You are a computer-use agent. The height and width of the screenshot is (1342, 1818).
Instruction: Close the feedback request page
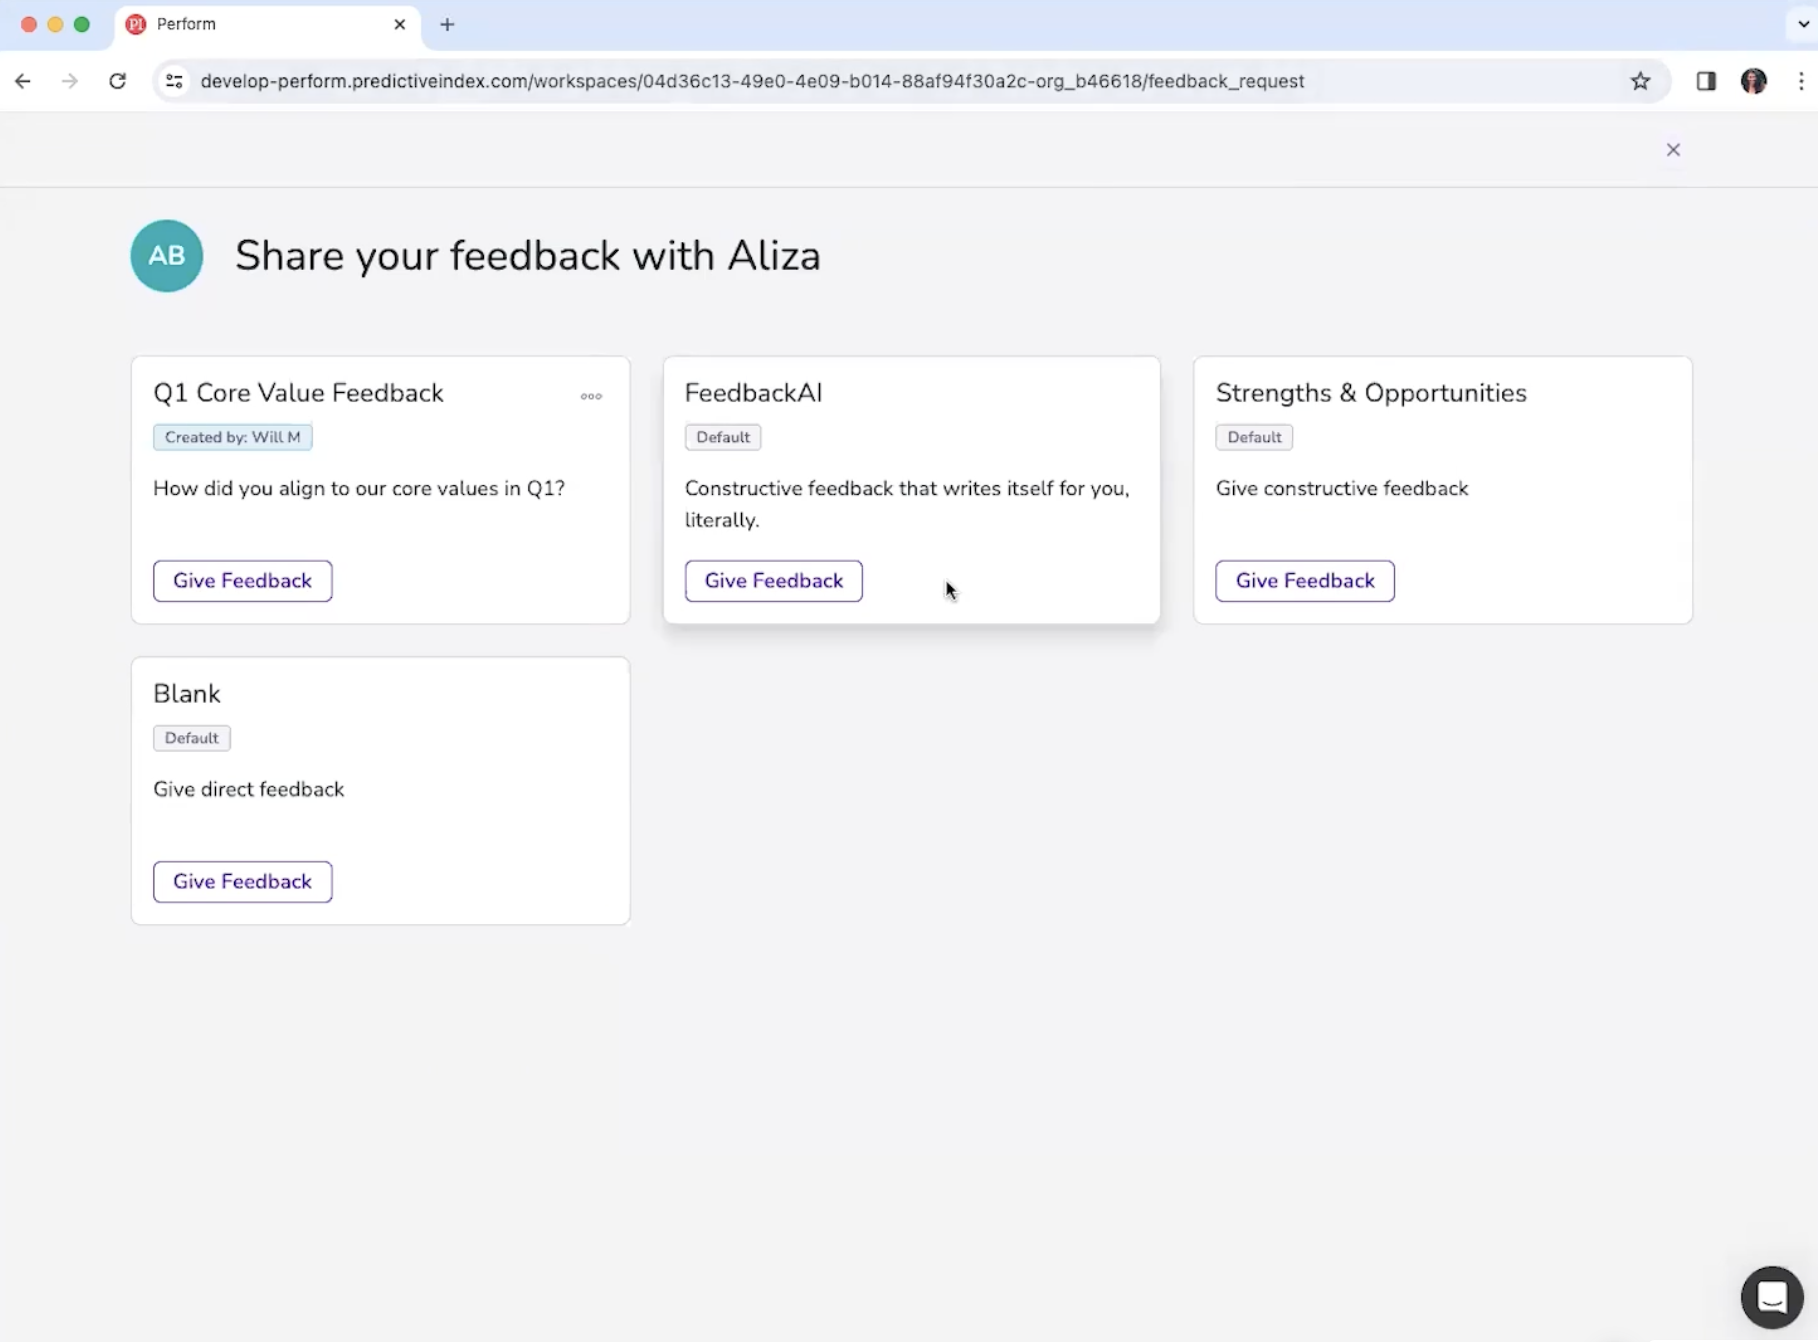(x=1673, y=150)
